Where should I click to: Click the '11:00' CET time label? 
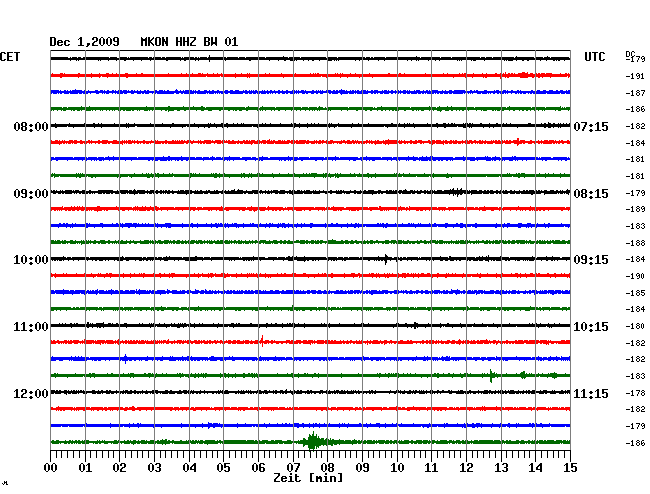coord(31,327)
